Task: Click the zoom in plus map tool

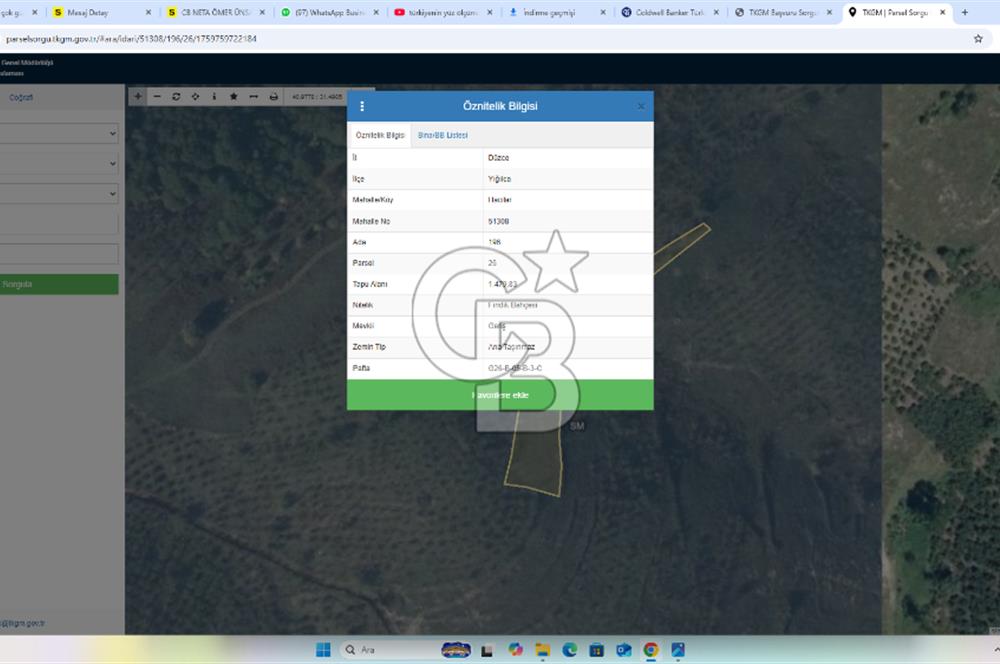Action: (137, 97)
